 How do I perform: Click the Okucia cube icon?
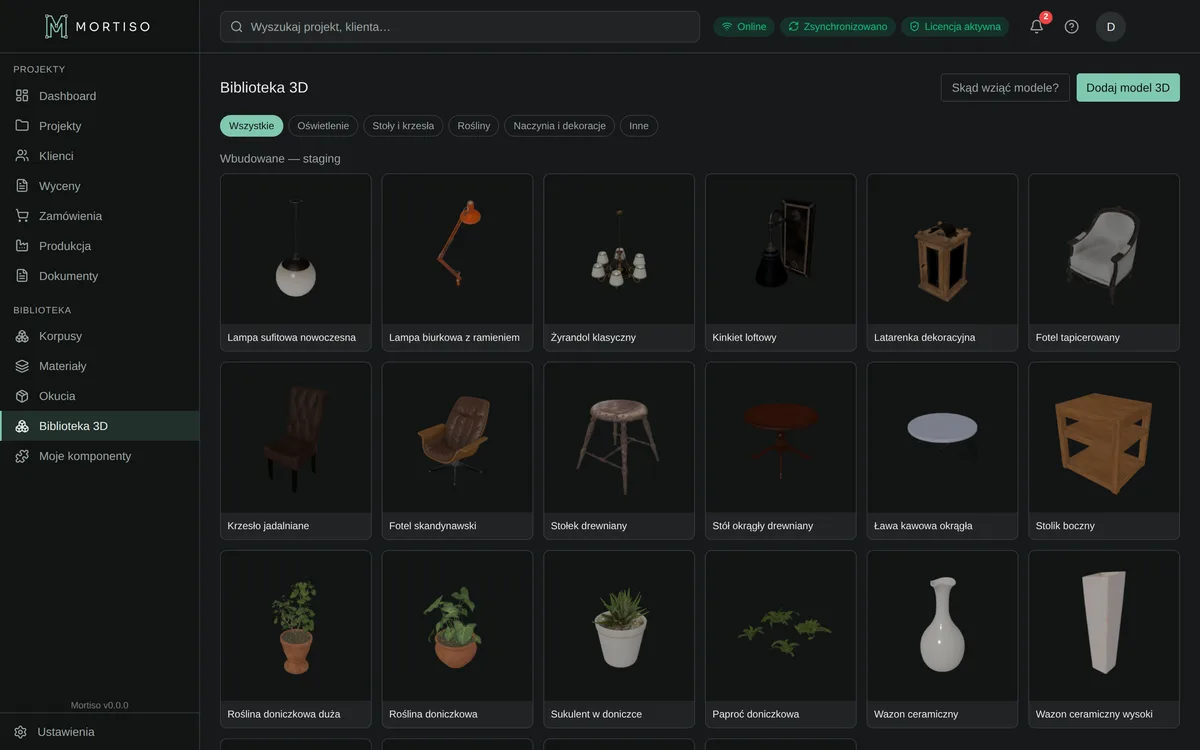pyautogui.click(x=22, y=396)
